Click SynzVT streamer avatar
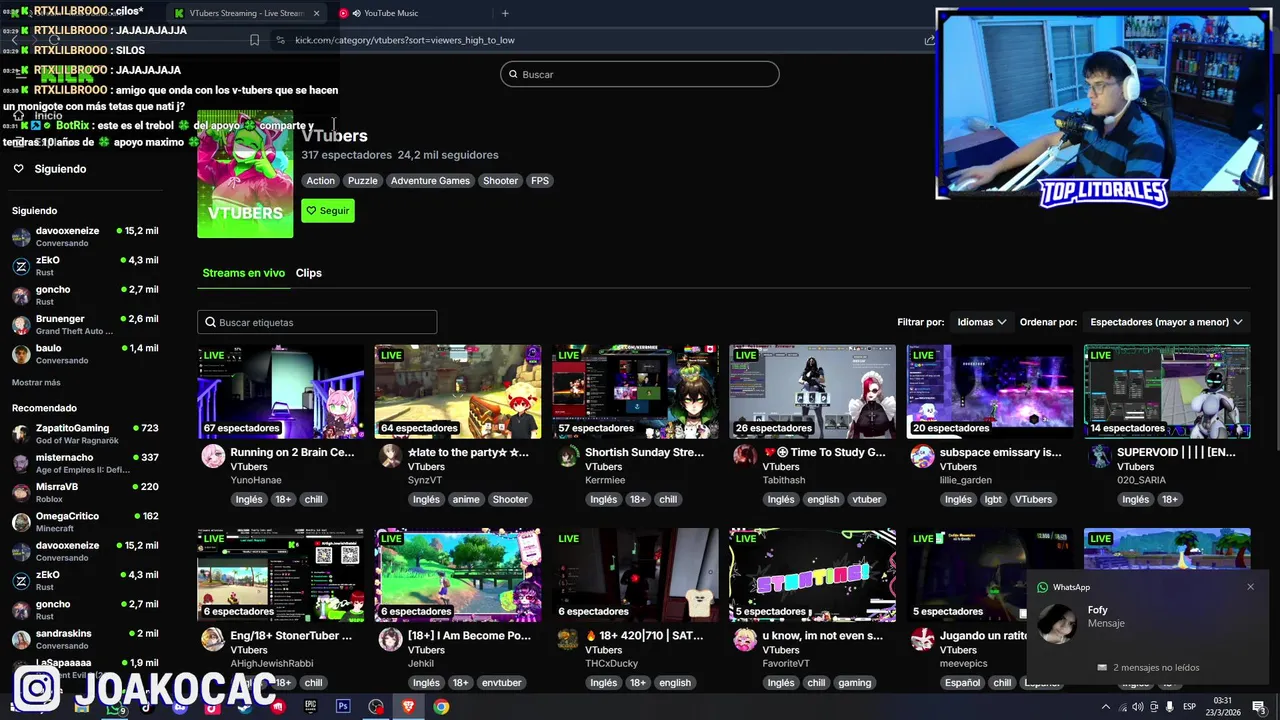This screenshot has width=1280, height=720. coord(390,457)
